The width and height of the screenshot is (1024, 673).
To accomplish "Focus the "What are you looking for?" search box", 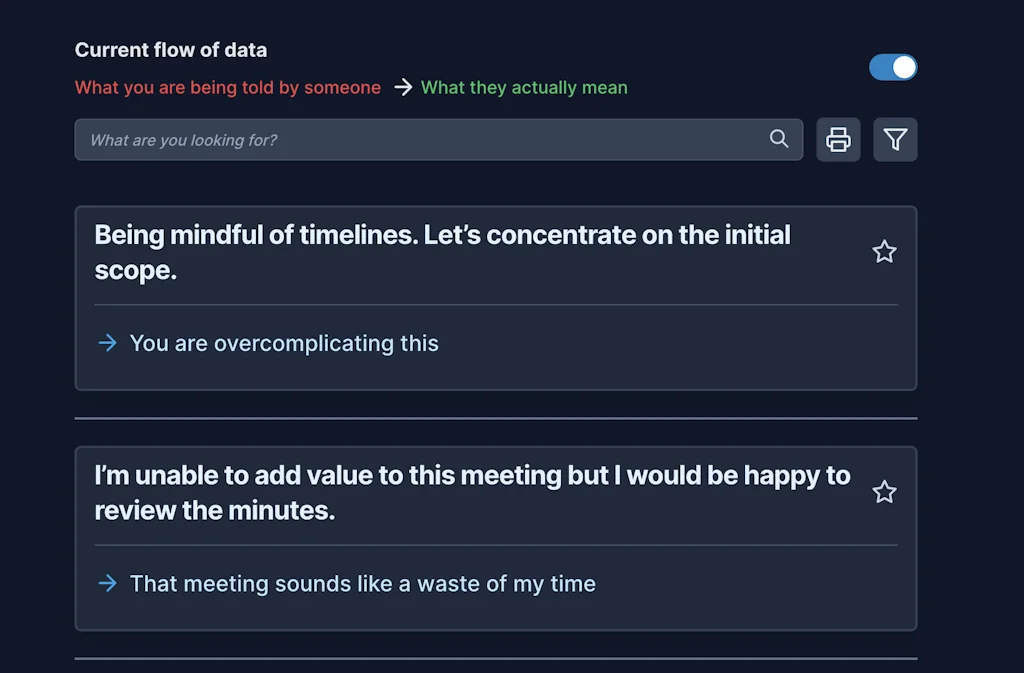I will click(x=420, y=140).
